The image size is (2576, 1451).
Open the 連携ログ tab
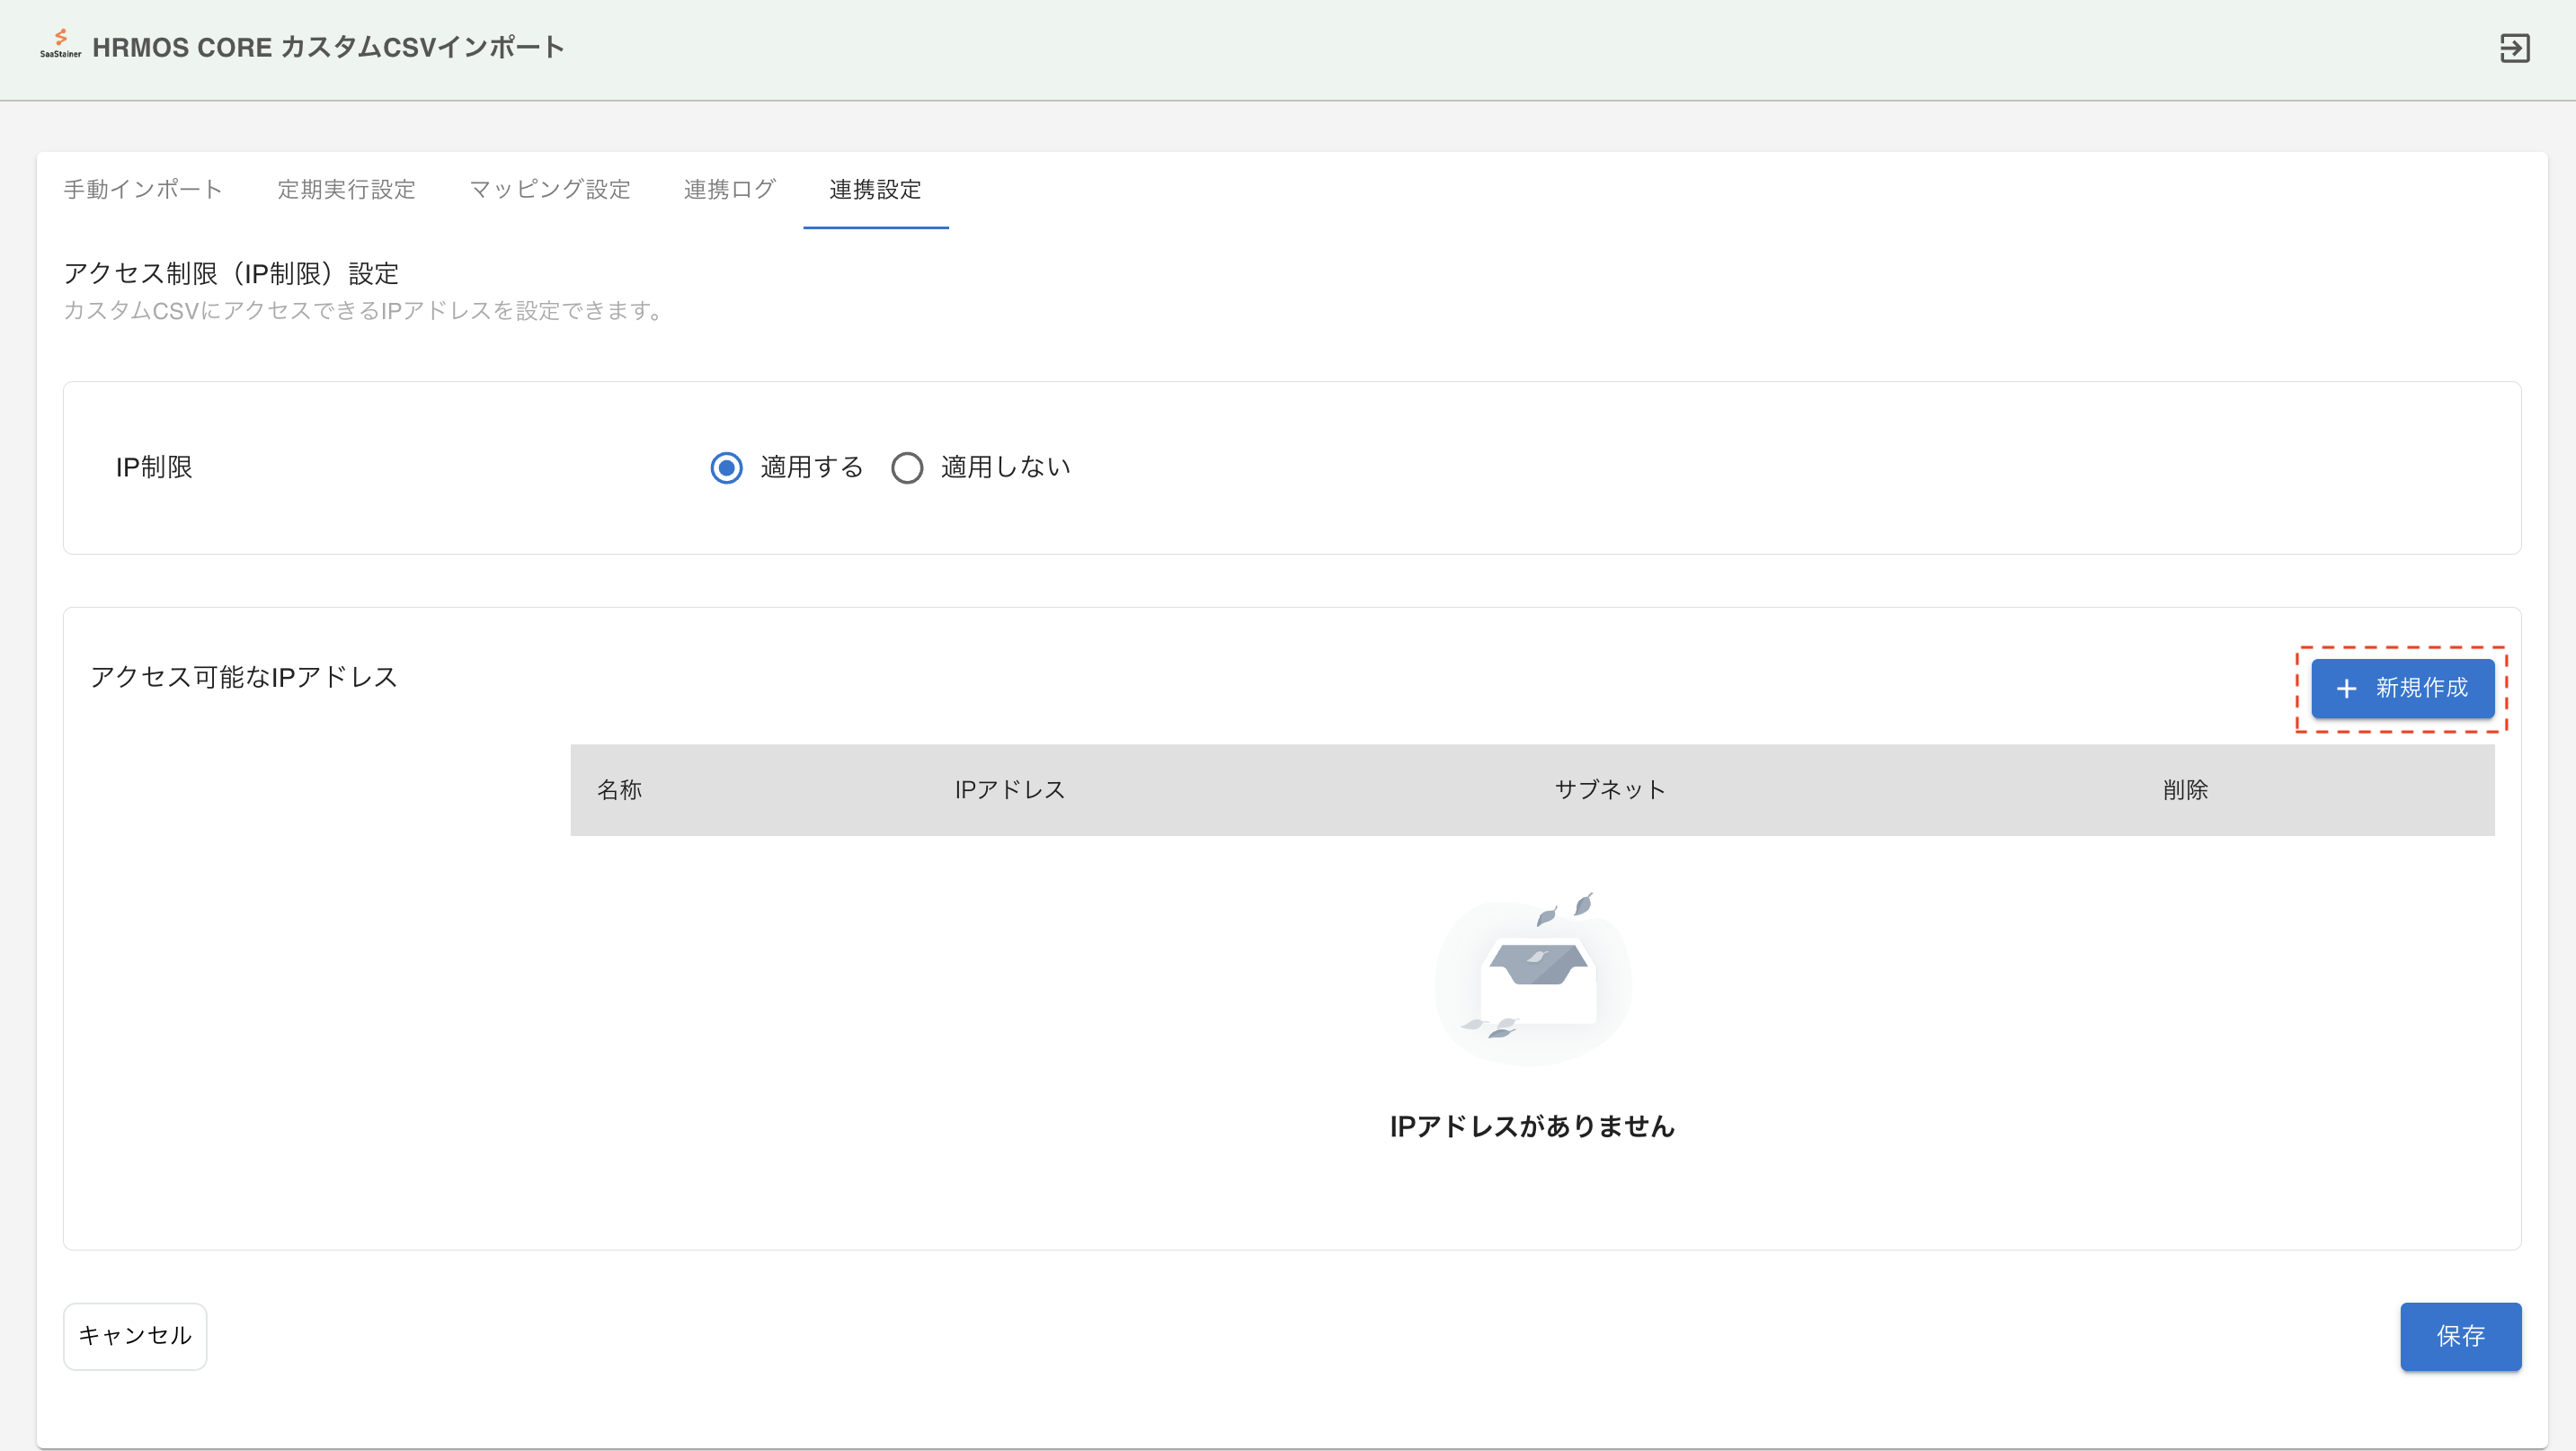point(730,189)
